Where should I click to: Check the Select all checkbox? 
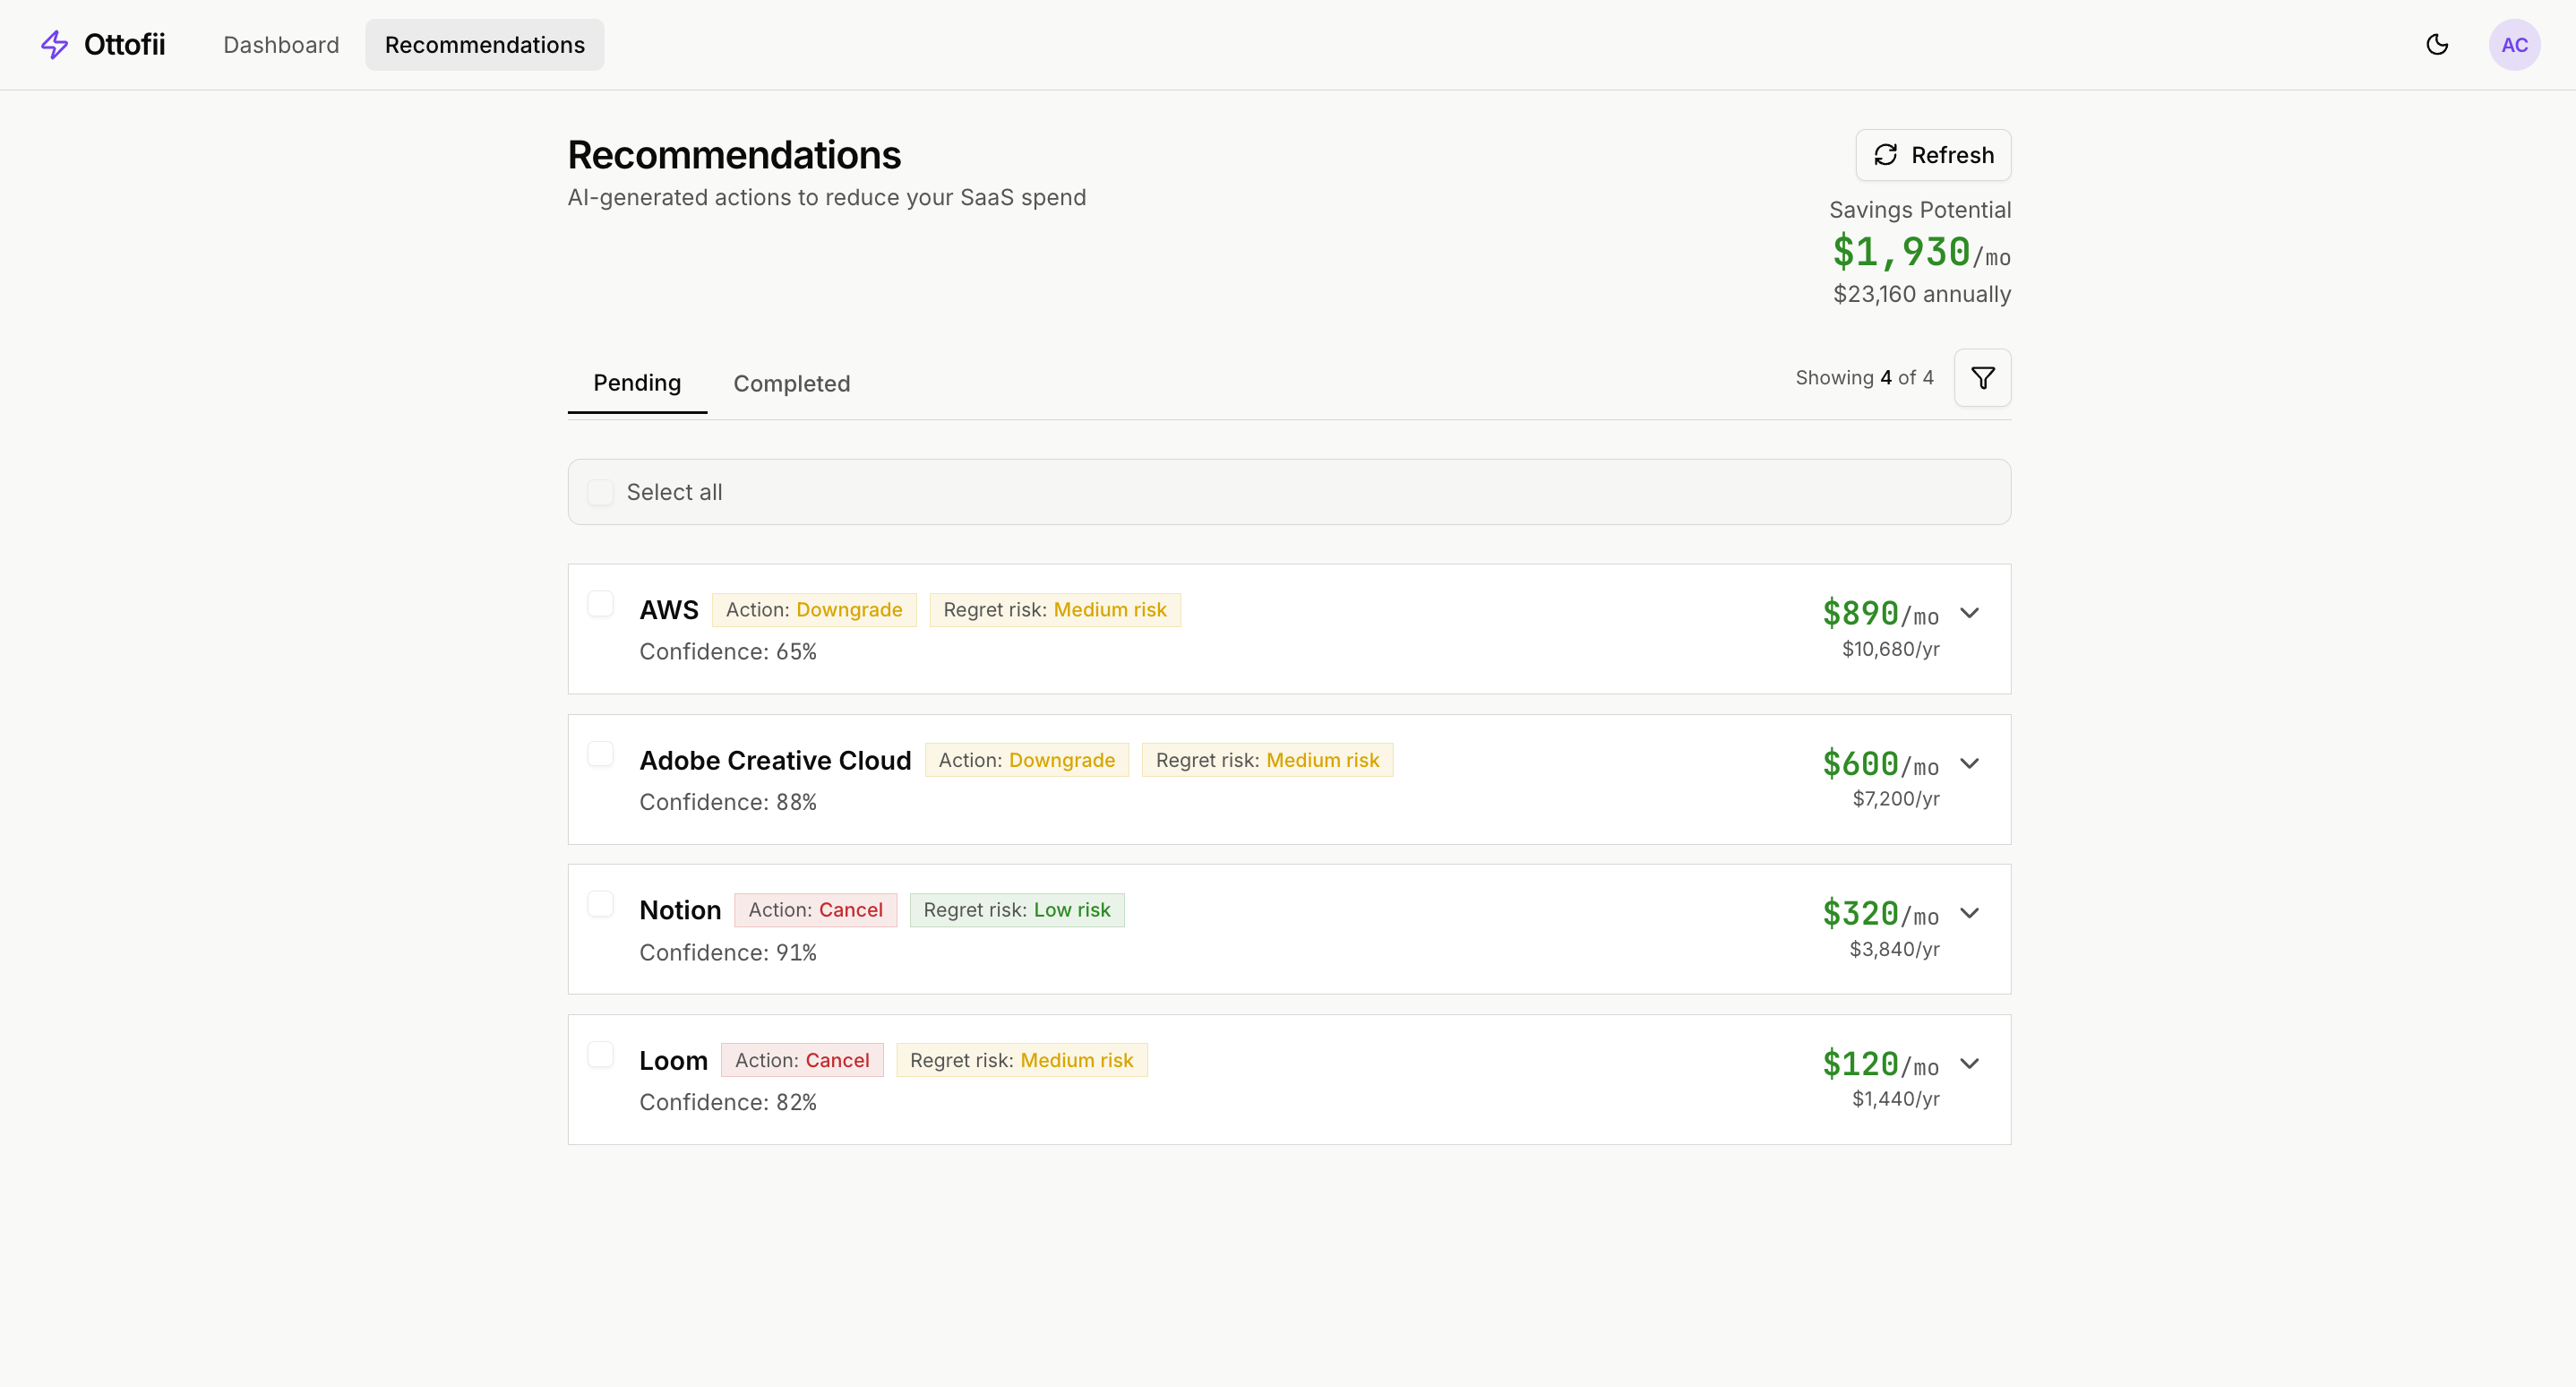(x=600, y=492)
